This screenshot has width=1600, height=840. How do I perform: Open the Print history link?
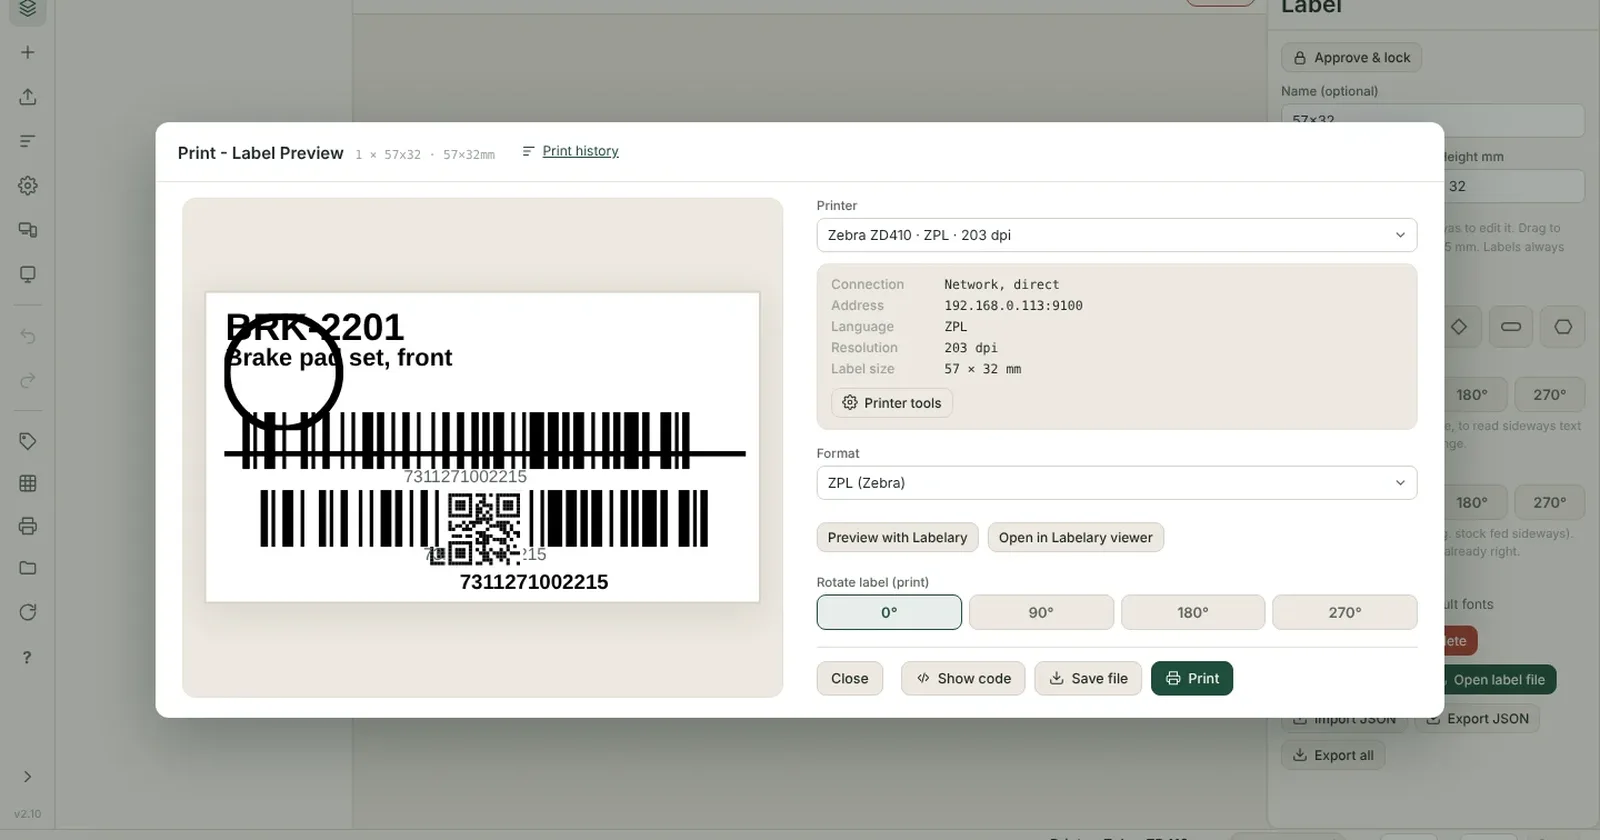pos(580,151)
